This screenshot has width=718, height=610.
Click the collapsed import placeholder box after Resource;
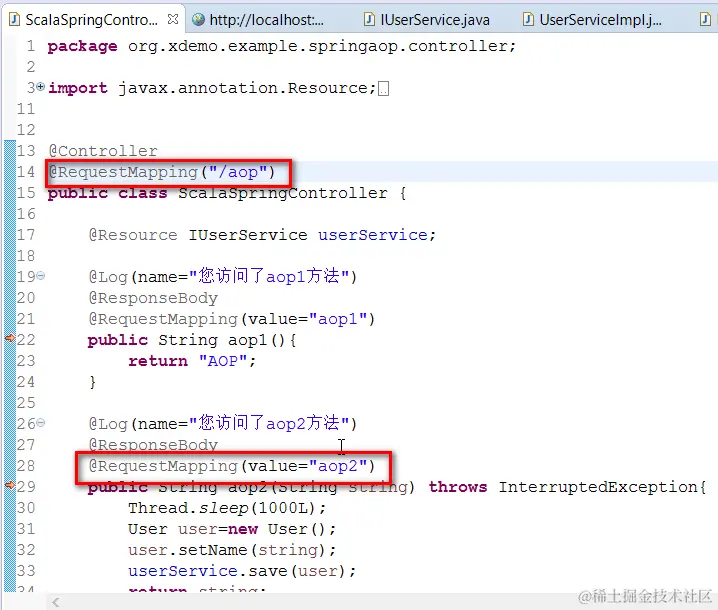point(384,88)
